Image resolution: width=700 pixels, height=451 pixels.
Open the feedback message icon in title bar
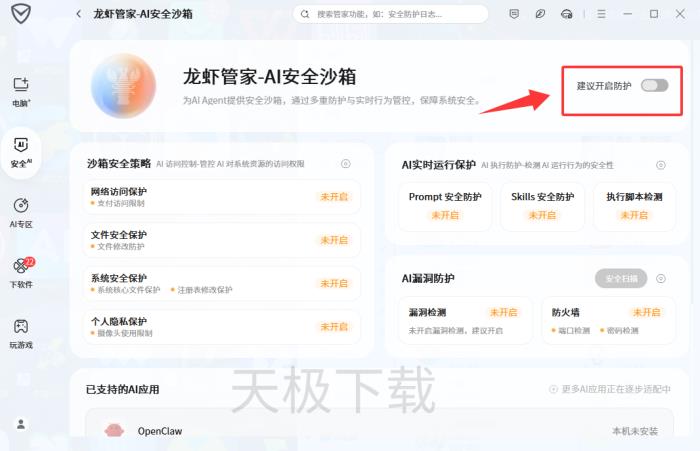tap(514, 14)
